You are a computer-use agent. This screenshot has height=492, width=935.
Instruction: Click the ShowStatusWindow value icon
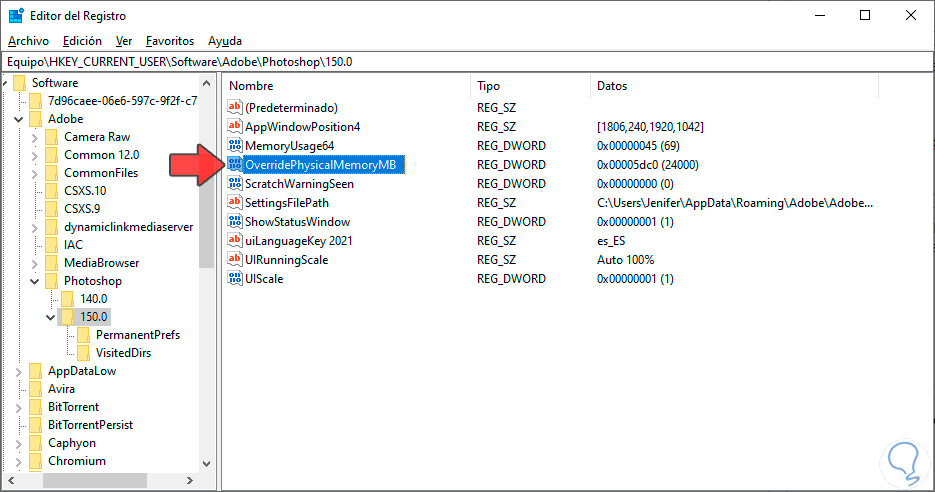pyautogui.click(x=235, y=222)
